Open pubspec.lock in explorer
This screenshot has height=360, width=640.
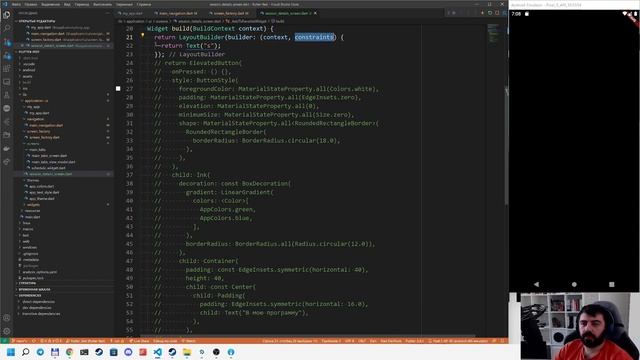(33, 278)
